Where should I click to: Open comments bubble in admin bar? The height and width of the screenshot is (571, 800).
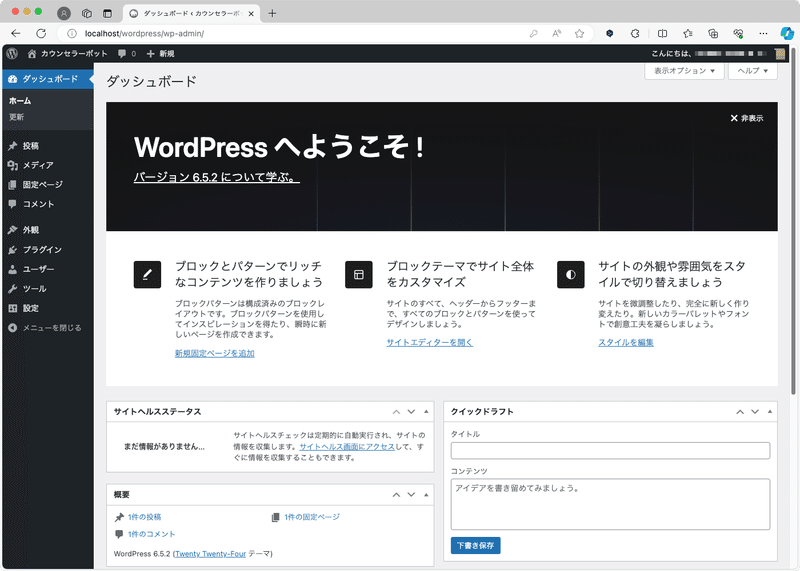pyautogui.click(x=127, y=53)
